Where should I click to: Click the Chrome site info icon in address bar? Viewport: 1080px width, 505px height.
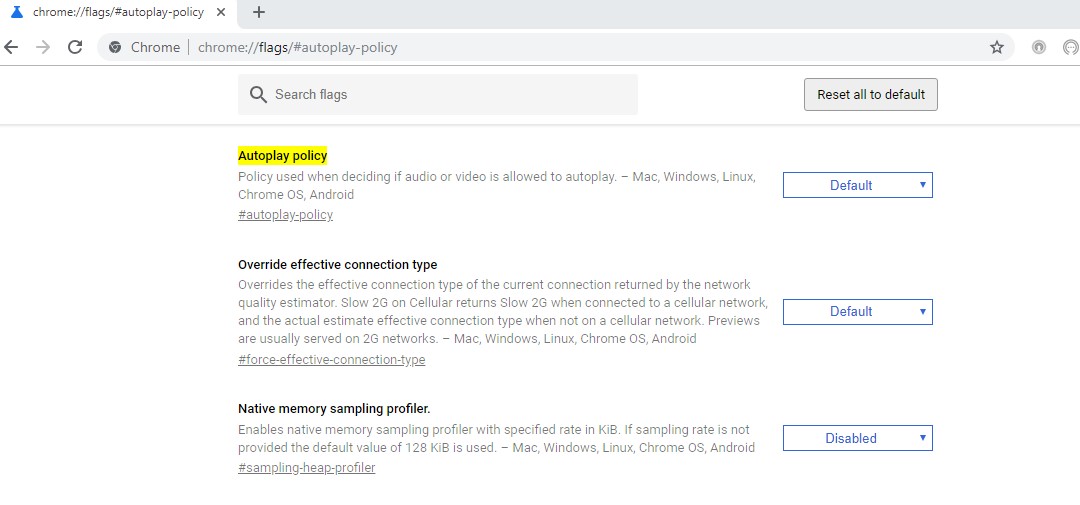115,47
